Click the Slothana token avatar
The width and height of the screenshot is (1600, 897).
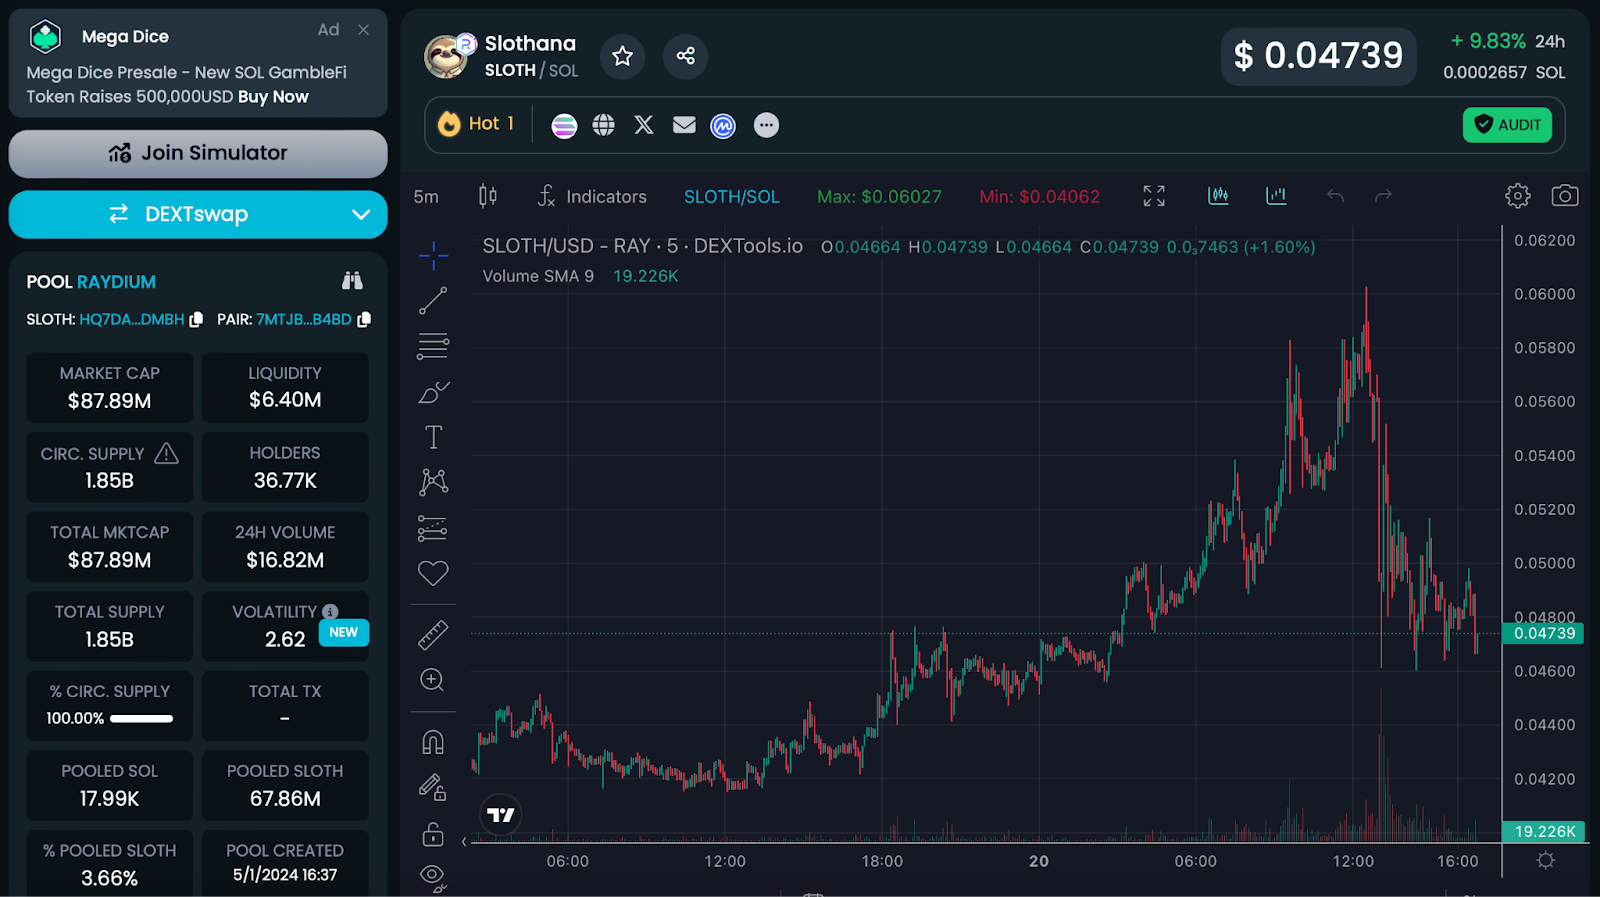(446, 56)
